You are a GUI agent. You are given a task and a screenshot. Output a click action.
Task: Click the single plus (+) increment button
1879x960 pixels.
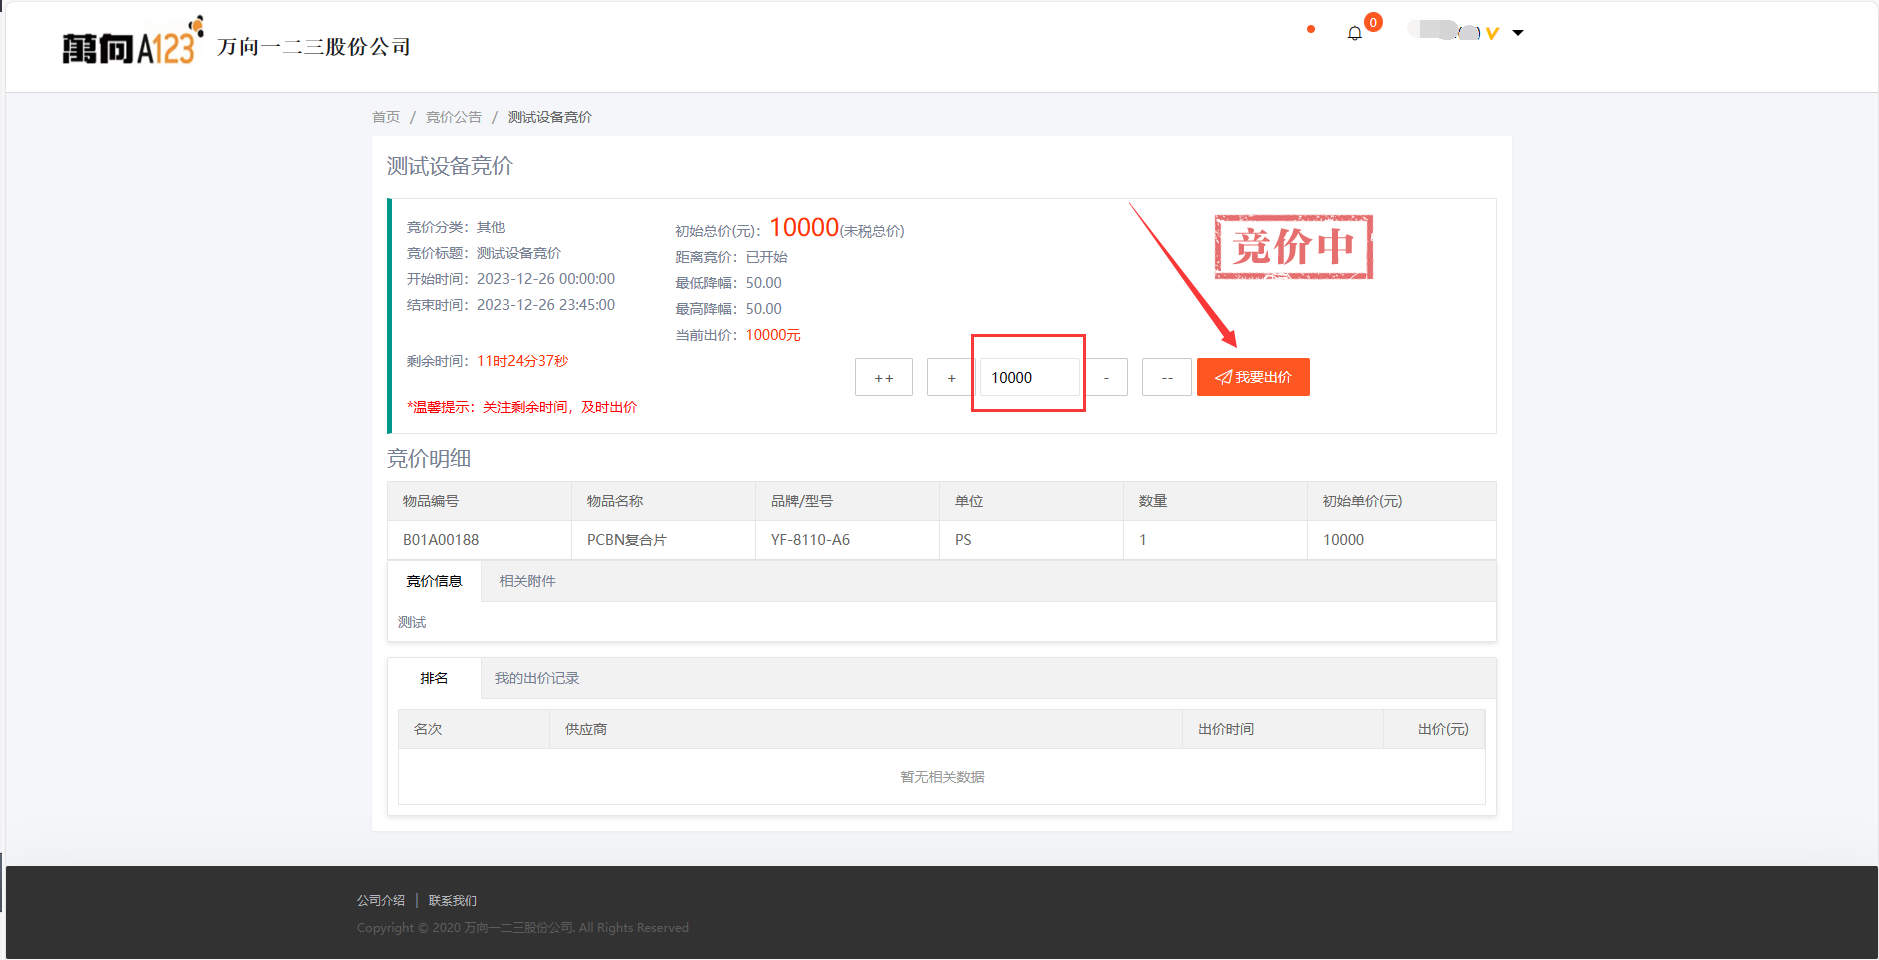tap(950, 378)
